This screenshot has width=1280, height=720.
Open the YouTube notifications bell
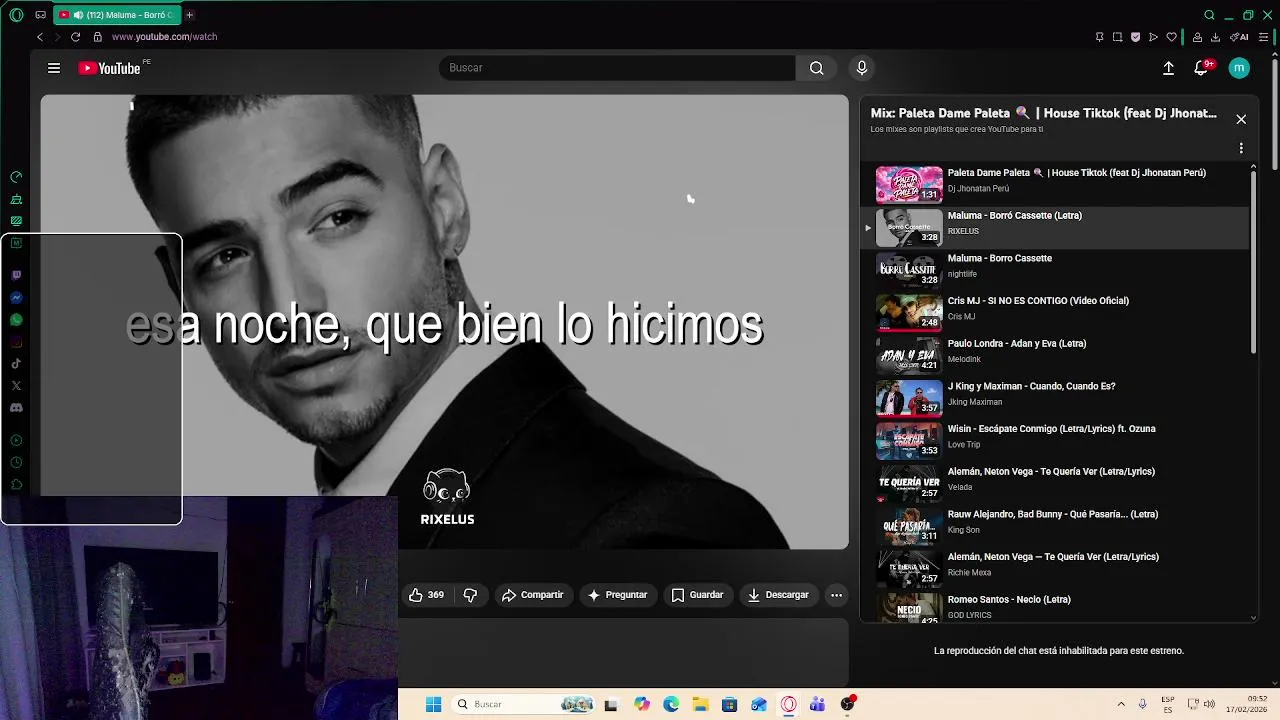1201,68
